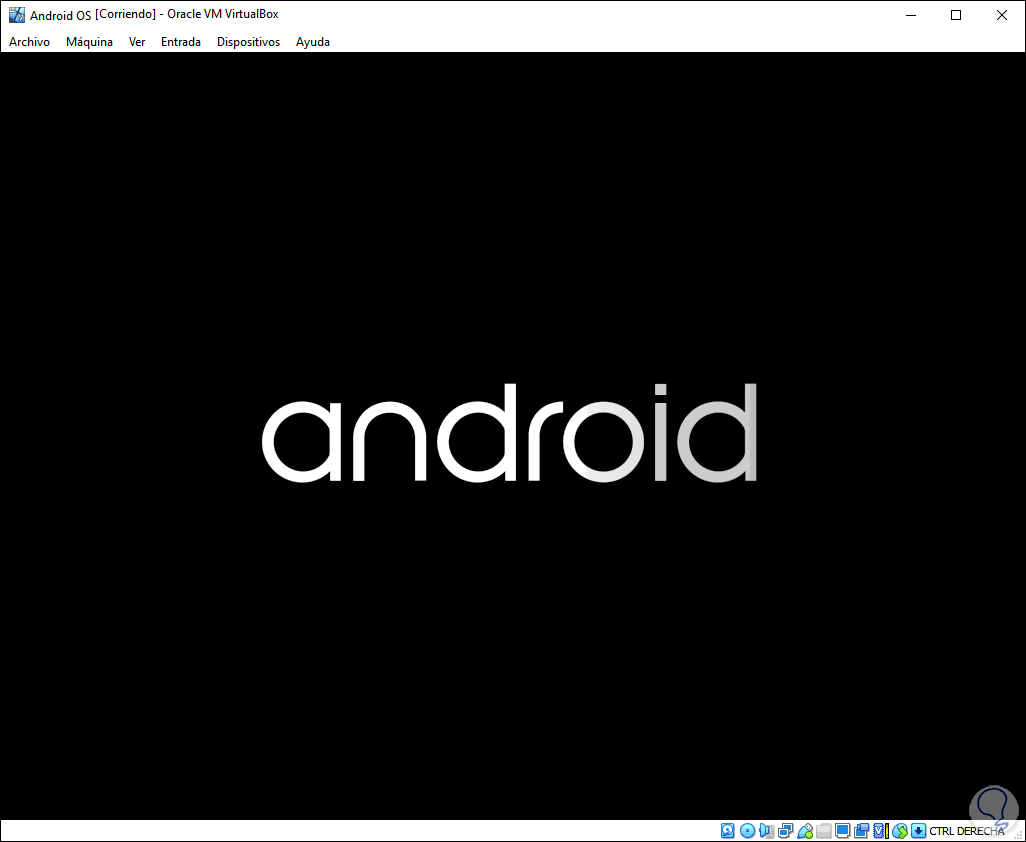Screen dimensions: 1026x842
Task: Close the Android OS VirtualBox window
Action: 1002,15
